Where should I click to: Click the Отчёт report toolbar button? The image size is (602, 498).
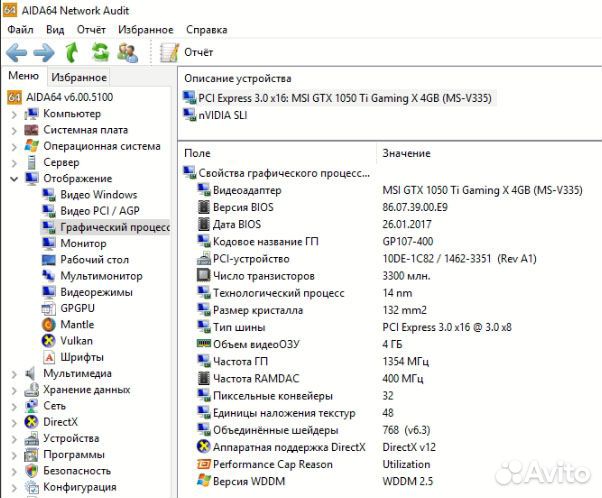[x=187, y=52]
